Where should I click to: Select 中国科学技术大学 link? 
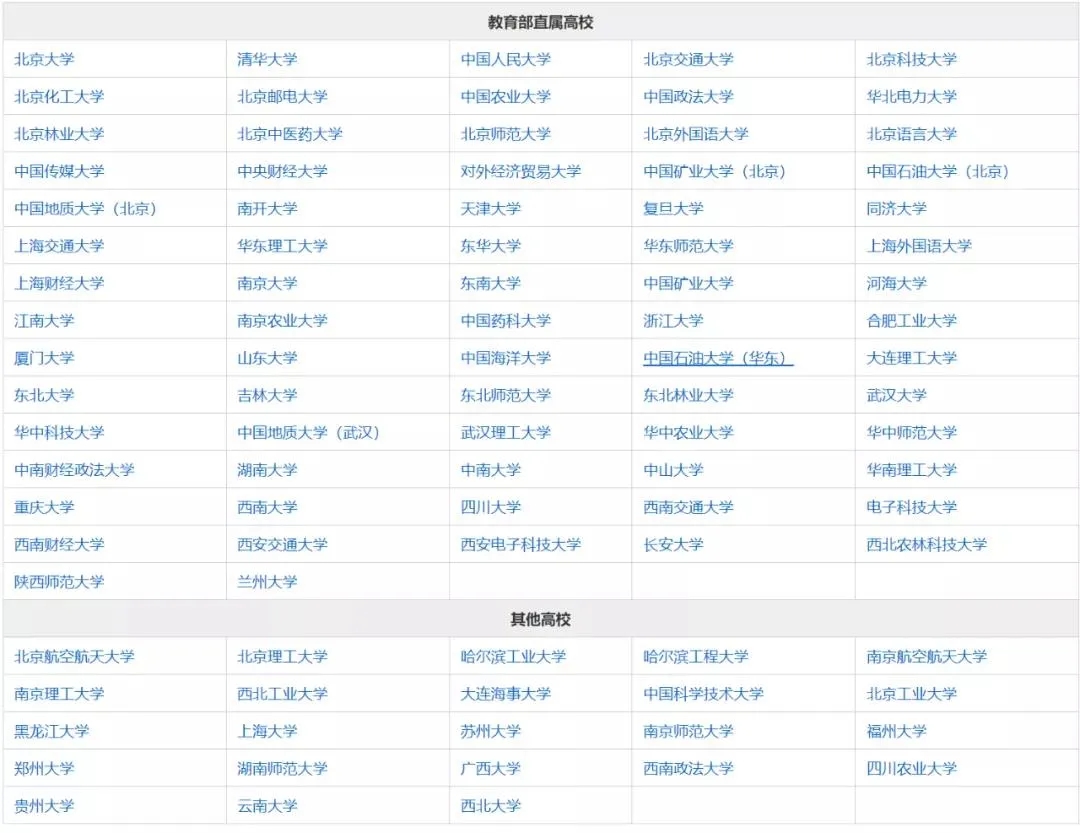pos(703,693)
